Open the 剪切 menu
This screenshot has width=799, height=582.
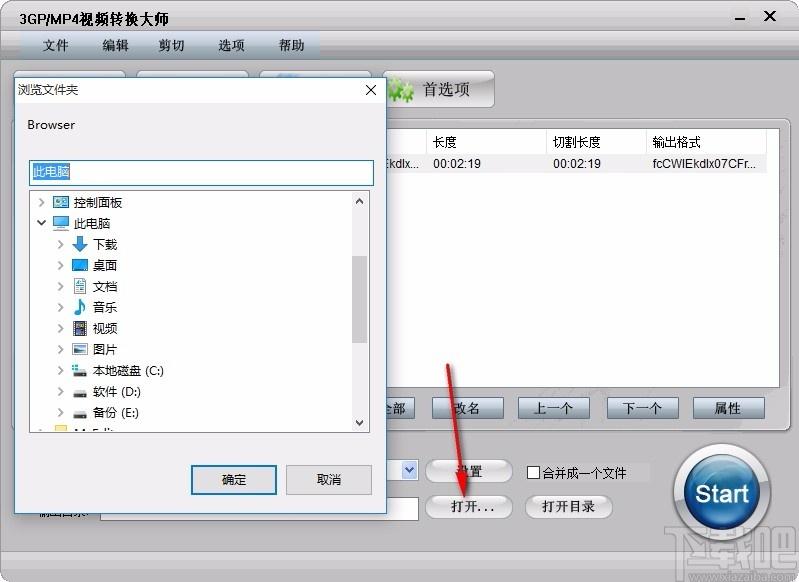point(171,45)
